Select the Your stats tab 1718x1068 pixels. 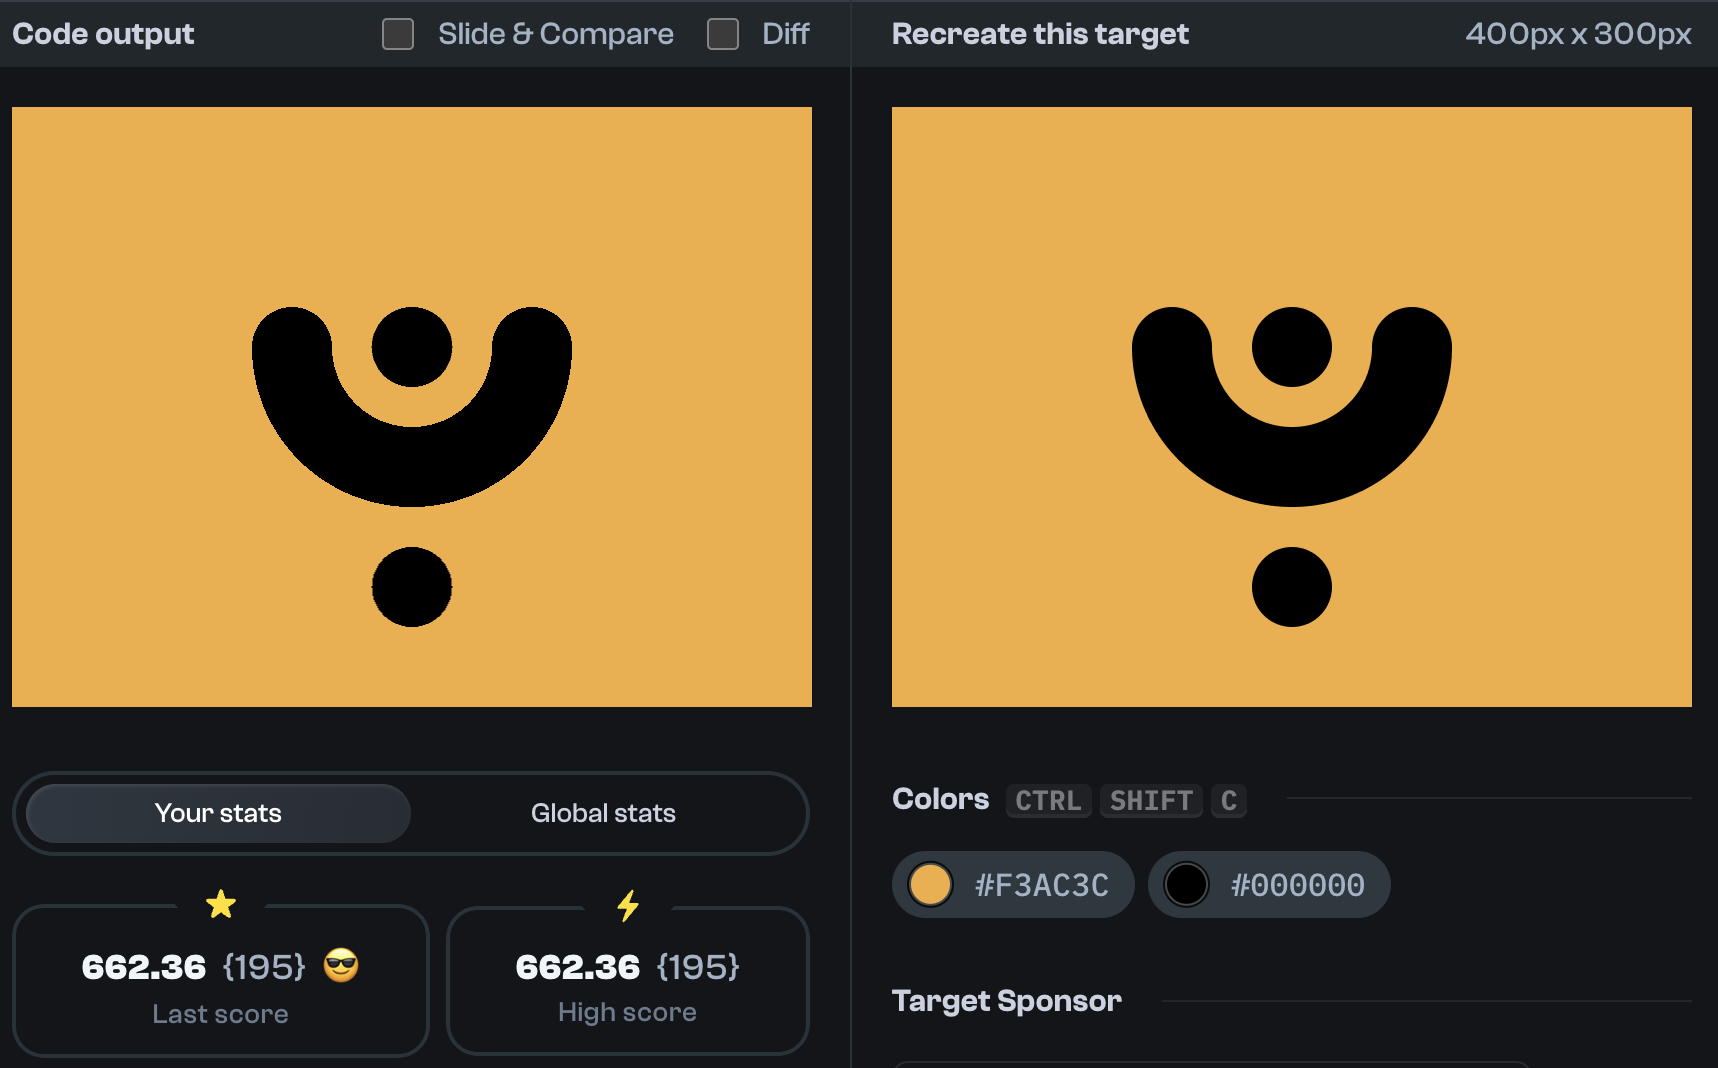[x=217, y=813]
